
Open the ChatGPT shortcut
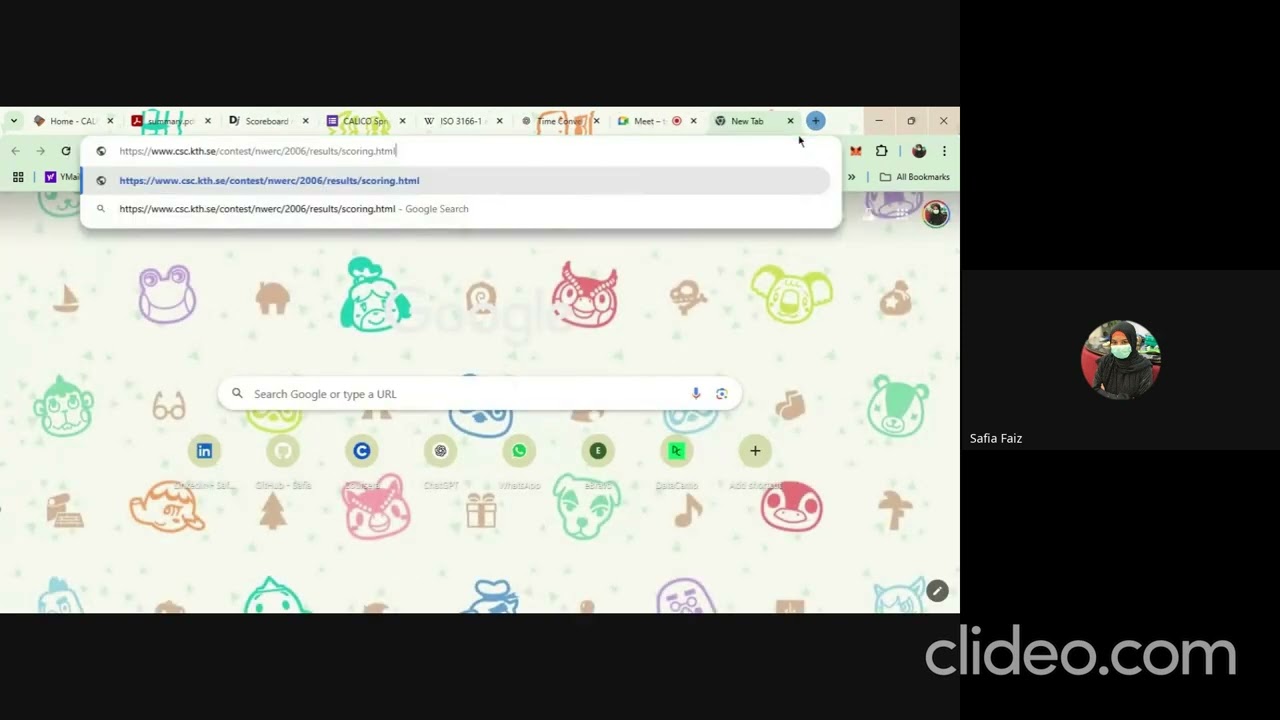(x=440, y=451)
